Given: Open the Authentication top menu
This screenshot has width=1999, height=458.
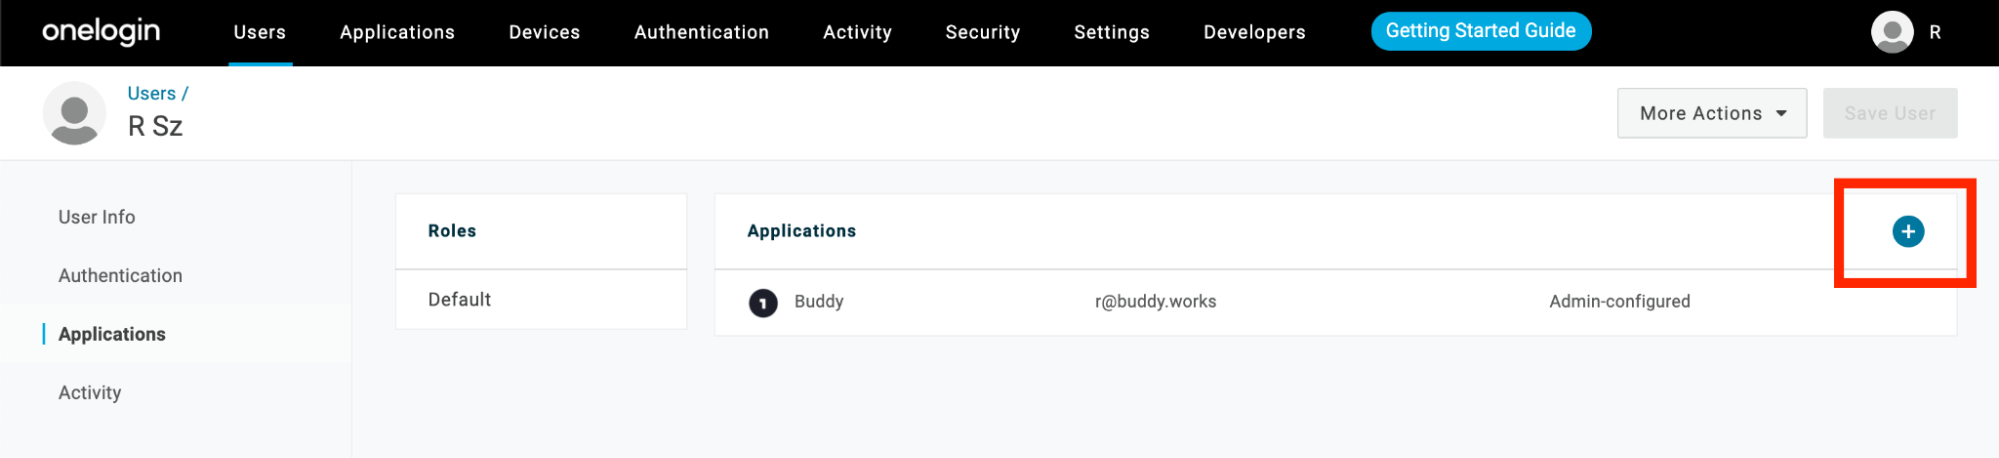Looking at the screenshot, I should tap(701, 32).
